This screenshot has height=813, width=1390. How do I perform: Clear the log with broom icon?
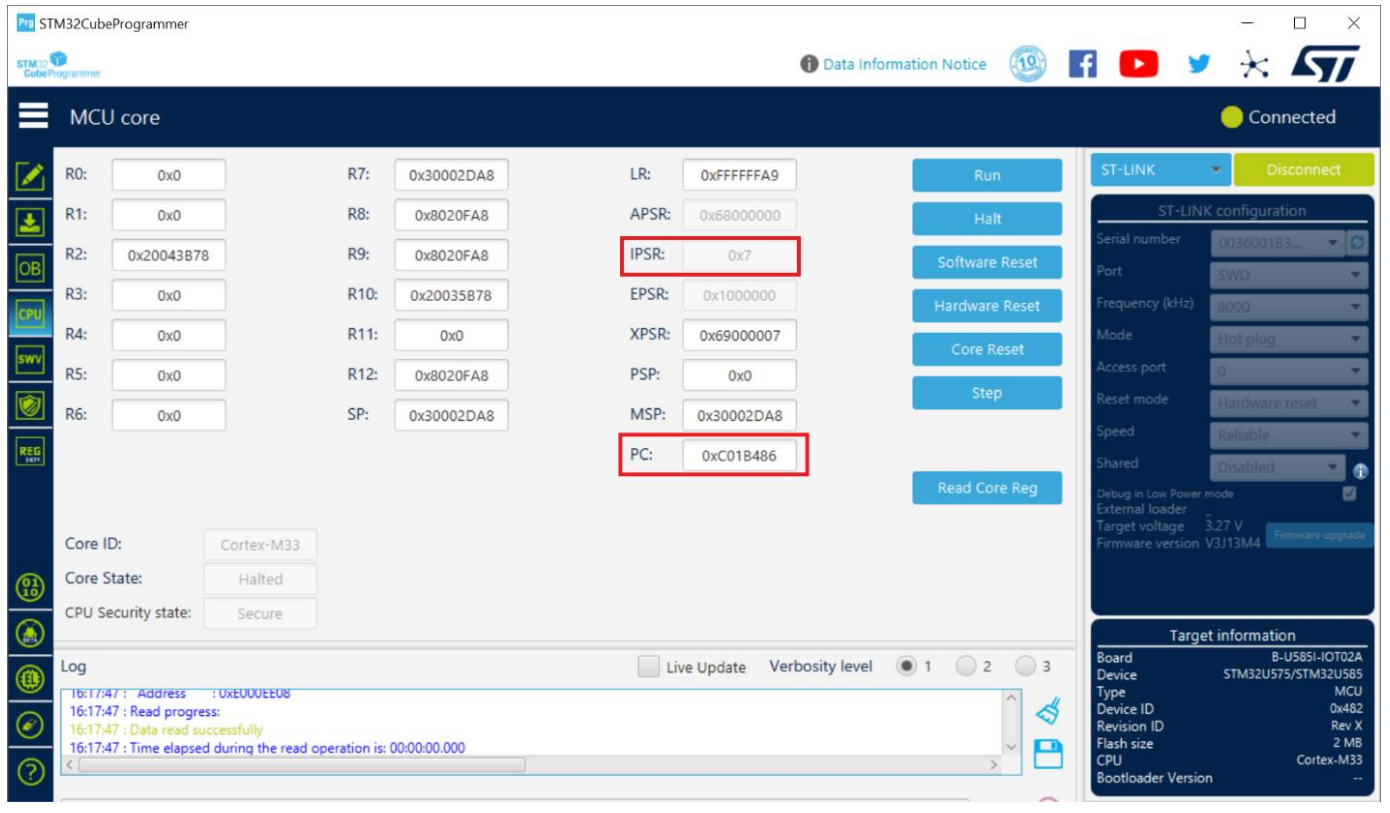coord(1047,711)
